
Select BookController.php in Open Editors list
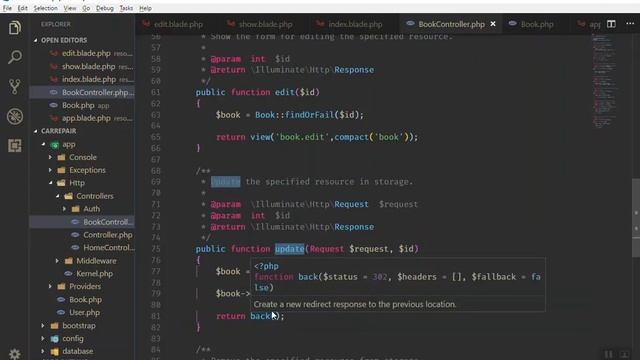click(82, 92)
